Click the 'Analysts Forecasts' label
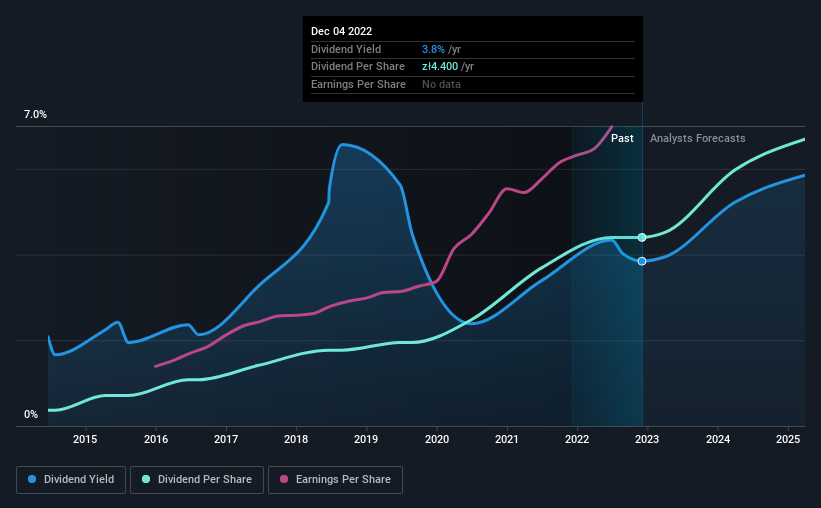821x508 pixels. coord(697,138)
